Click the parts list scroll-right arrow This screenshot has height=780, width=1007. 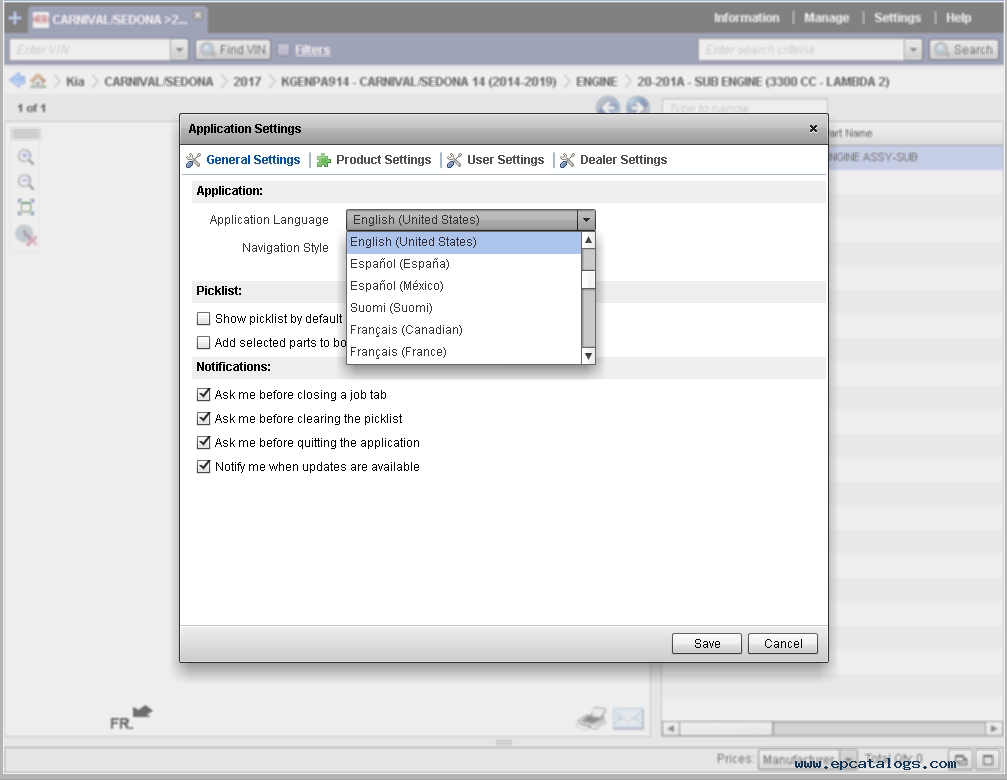tap(994, 729)
